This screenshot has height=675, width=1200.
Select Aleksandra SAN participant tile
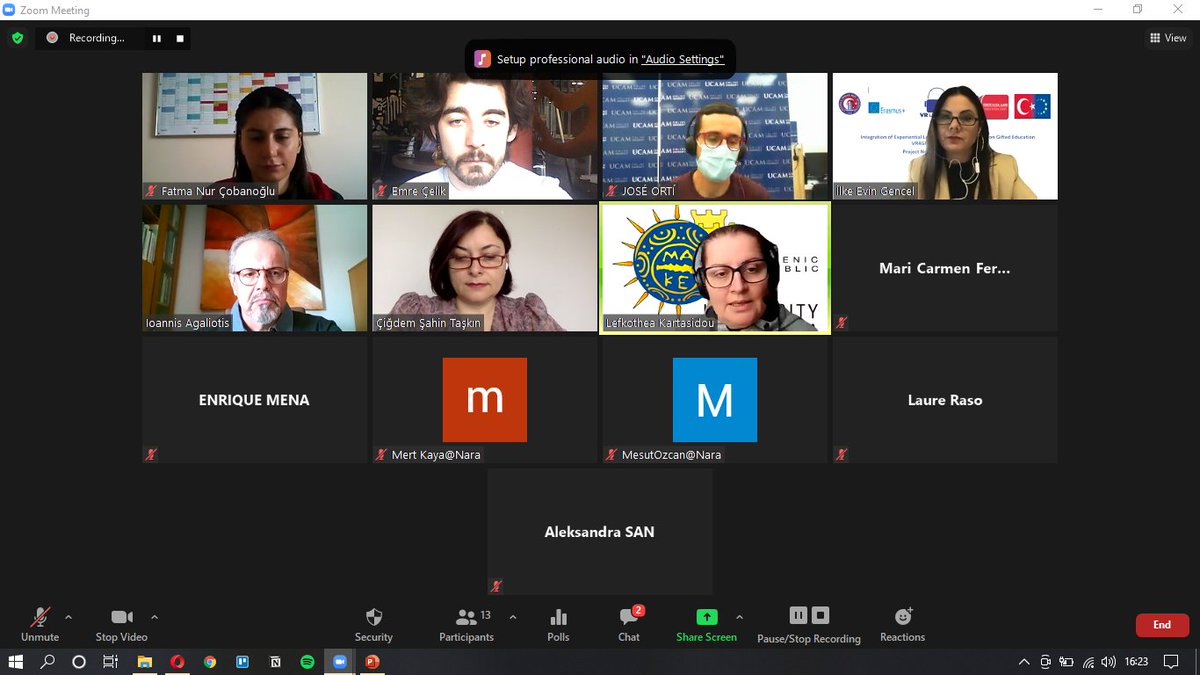click(x=600, y=532)
